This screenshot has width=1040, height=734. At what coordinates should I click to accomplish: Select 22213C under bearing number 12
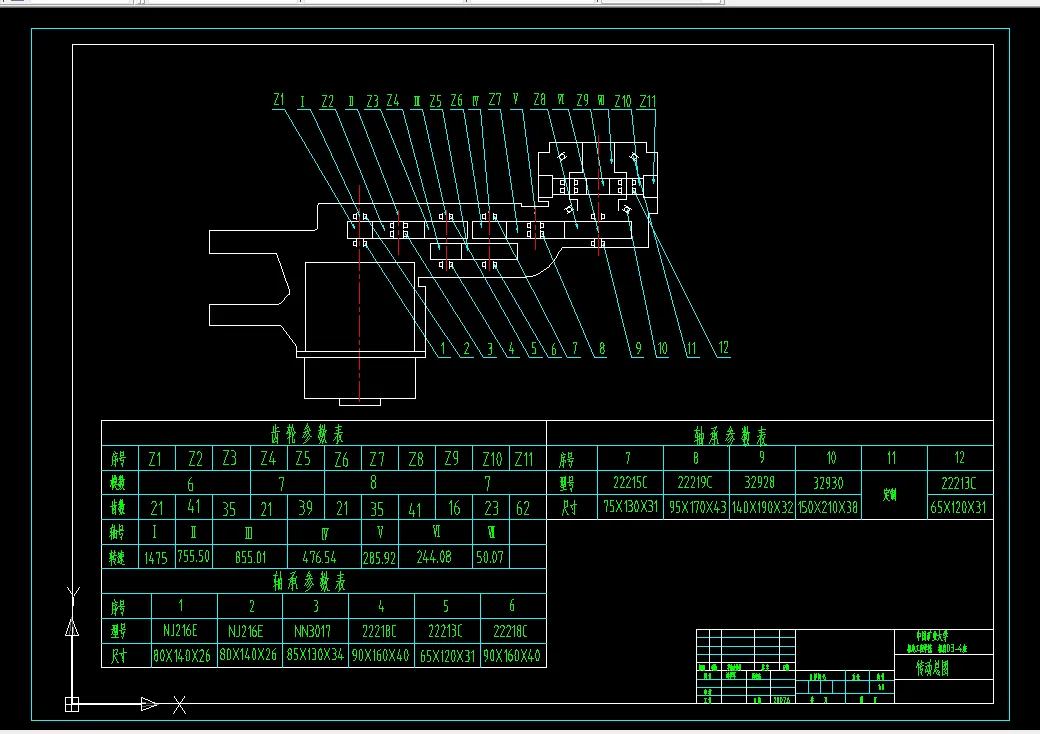point(958,483)
